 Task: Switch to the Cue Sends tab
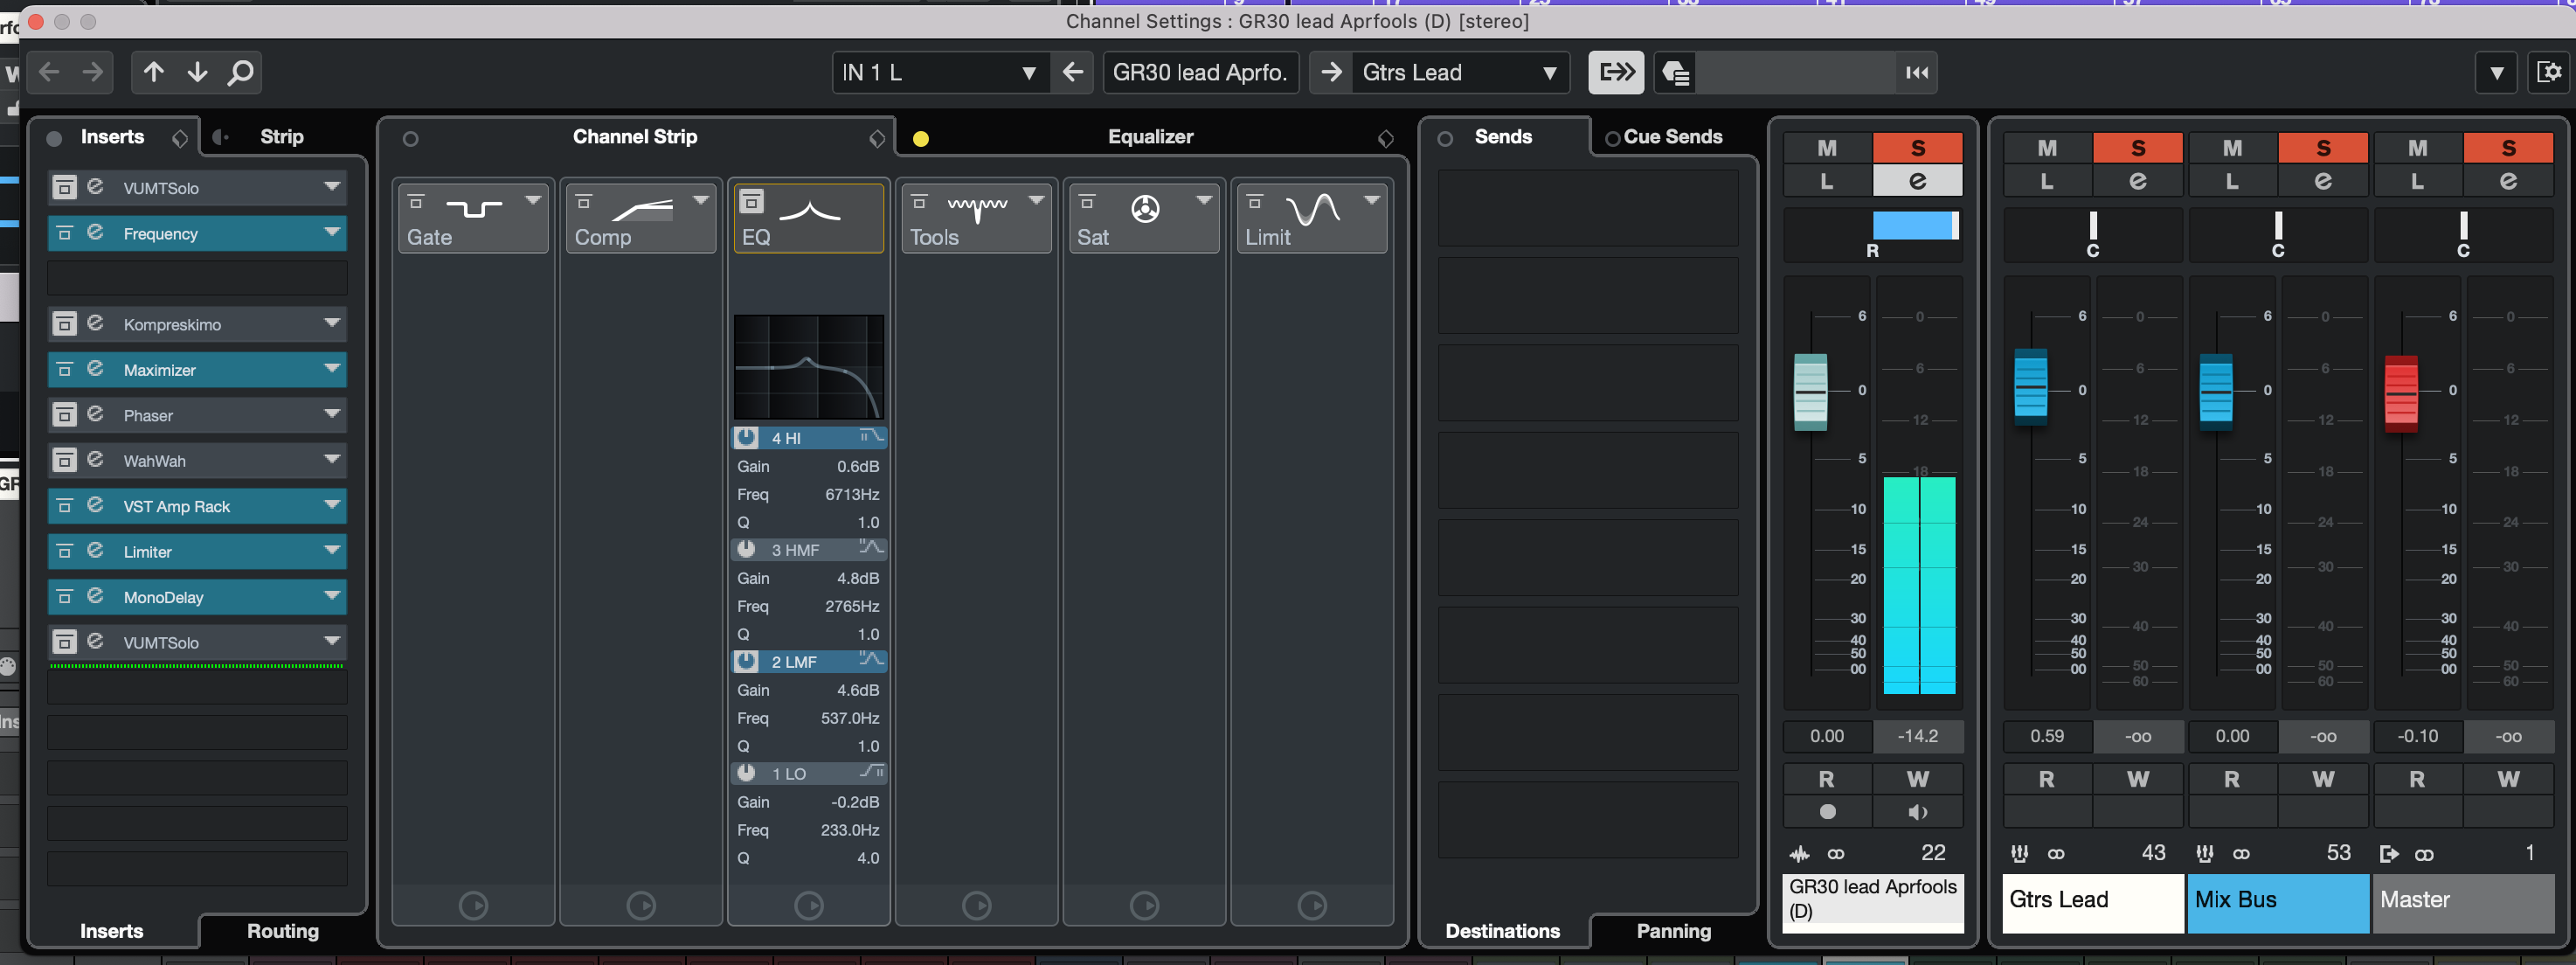[1672, 137]
